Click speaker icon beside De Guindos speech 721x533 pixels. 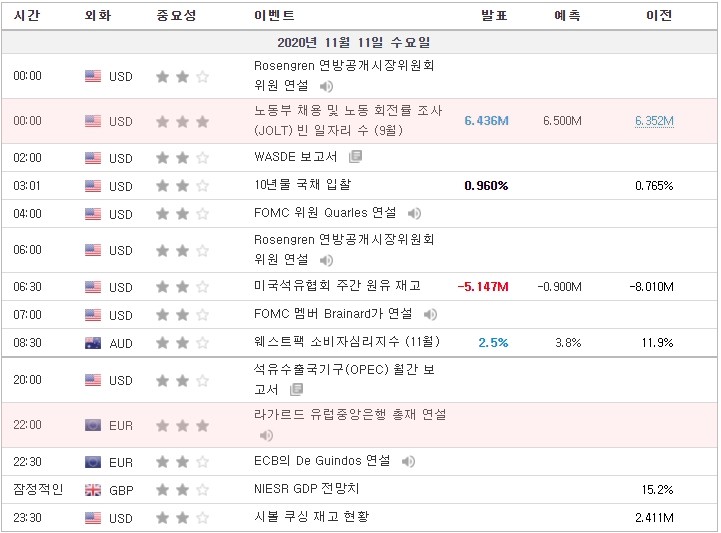408,461
